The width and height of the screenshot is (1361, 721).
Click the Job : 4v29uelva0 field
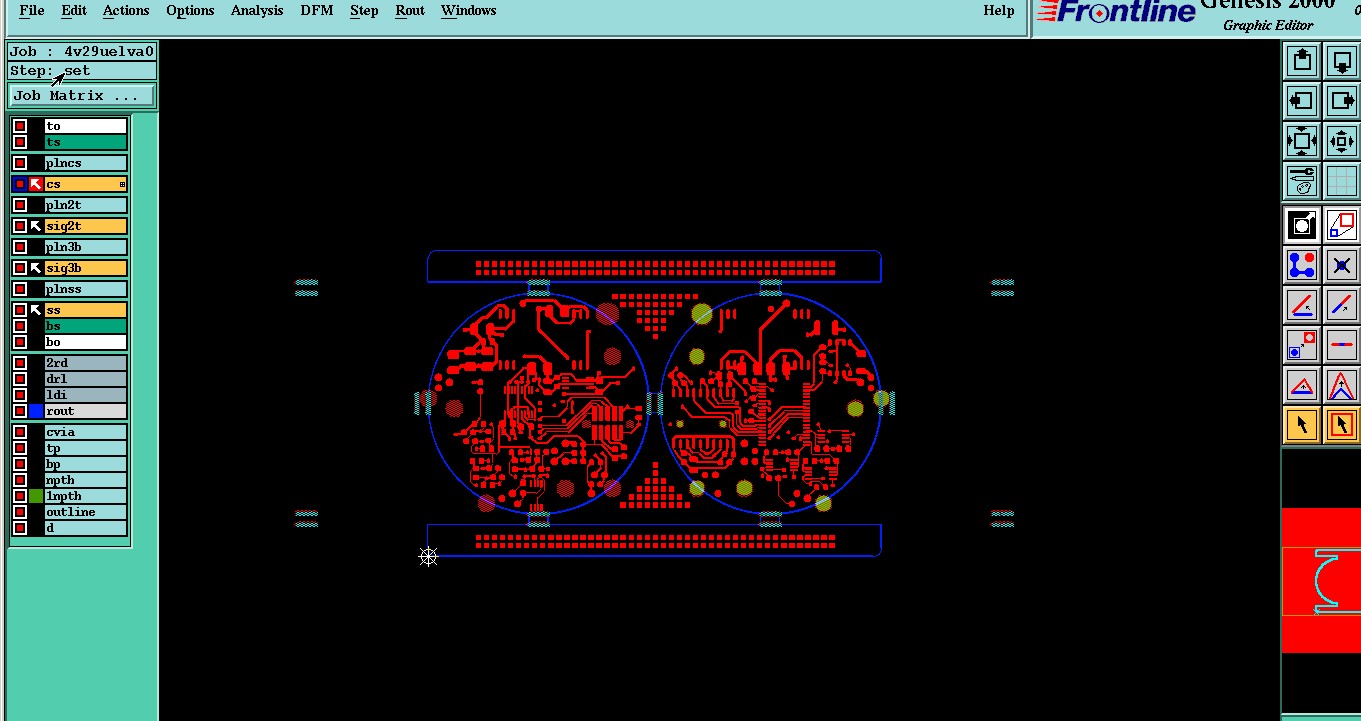pyautogui.click(x=82, y=52)
